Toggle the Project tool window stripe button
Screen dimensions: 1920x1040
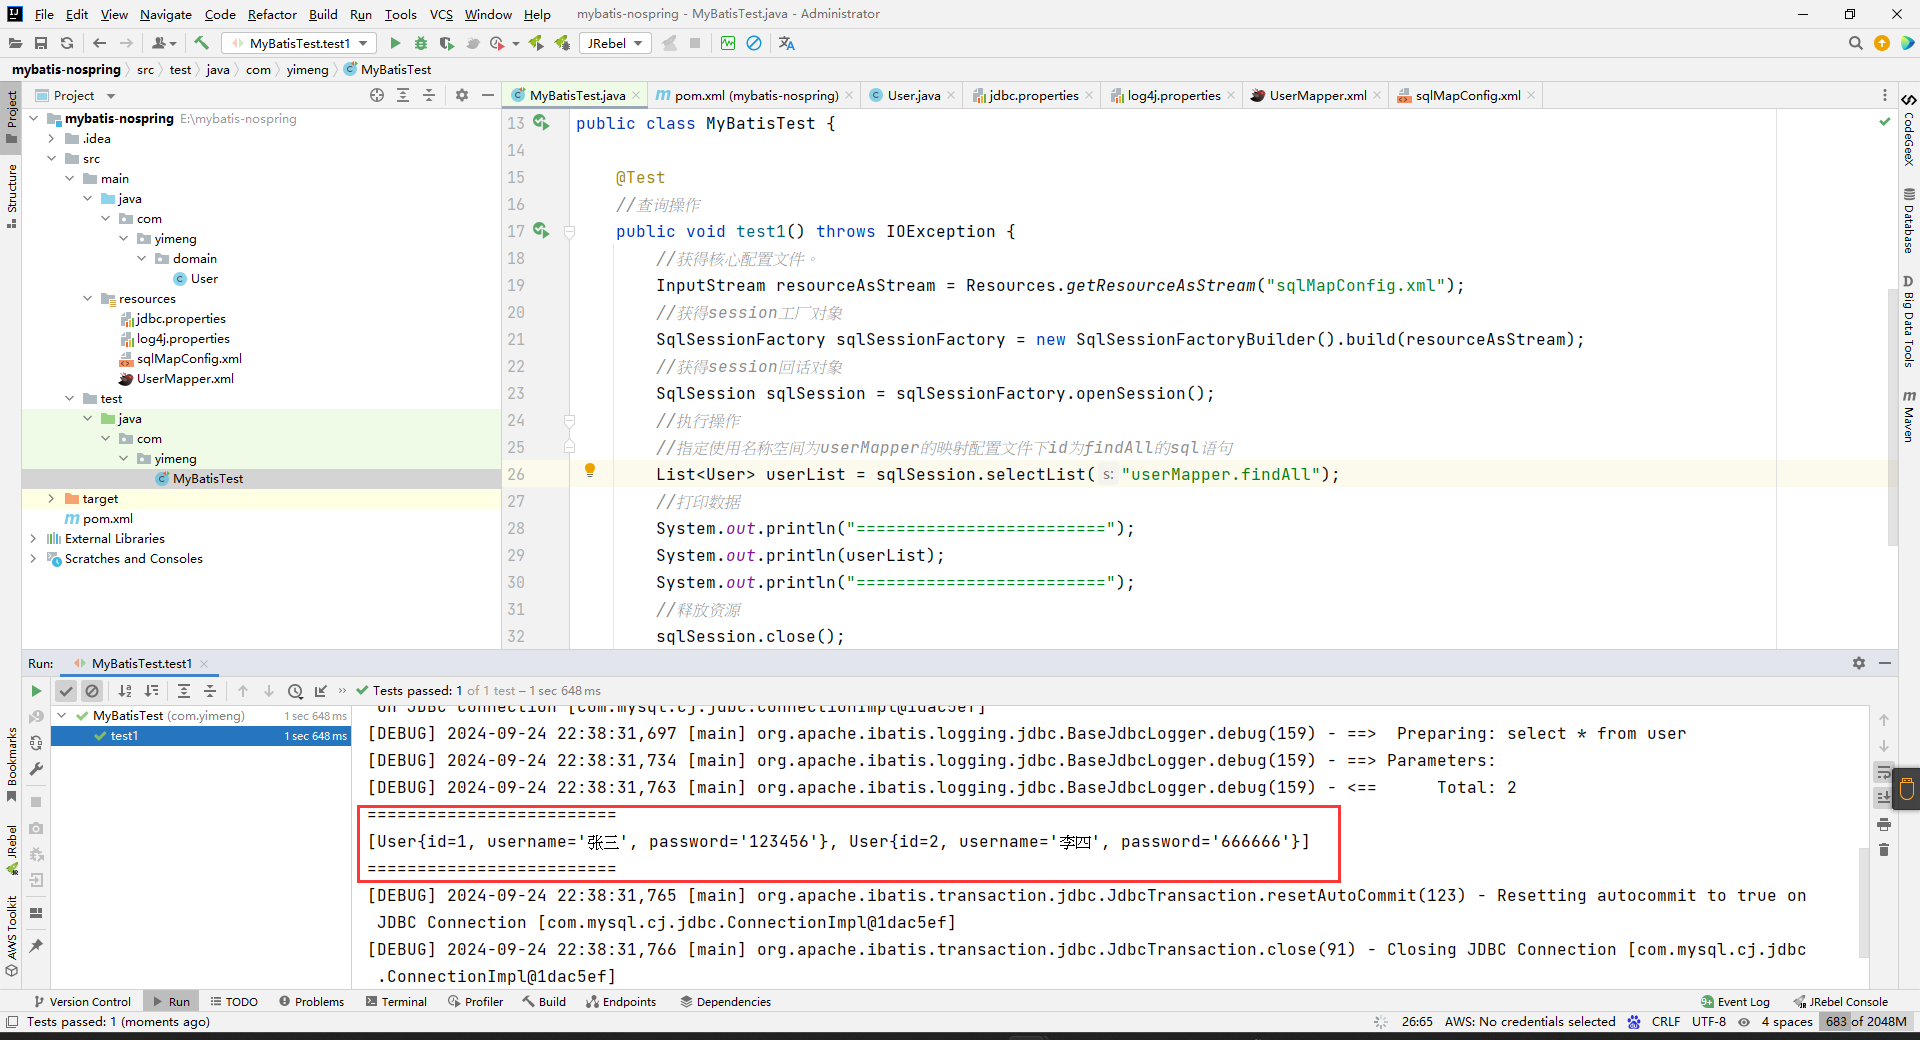(x=11, y=116)
